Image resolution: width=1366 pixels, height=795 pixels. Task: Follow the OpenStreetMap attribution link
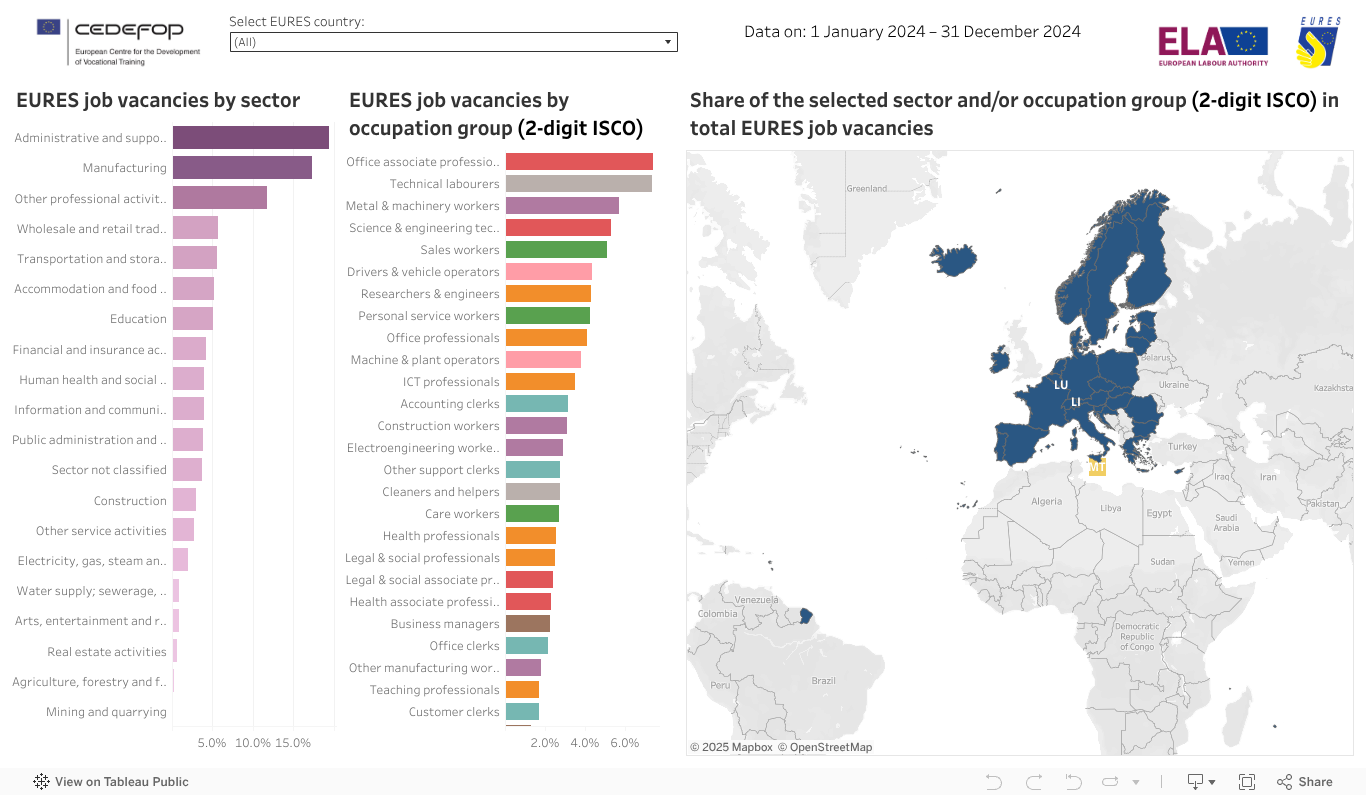[825, 747]
